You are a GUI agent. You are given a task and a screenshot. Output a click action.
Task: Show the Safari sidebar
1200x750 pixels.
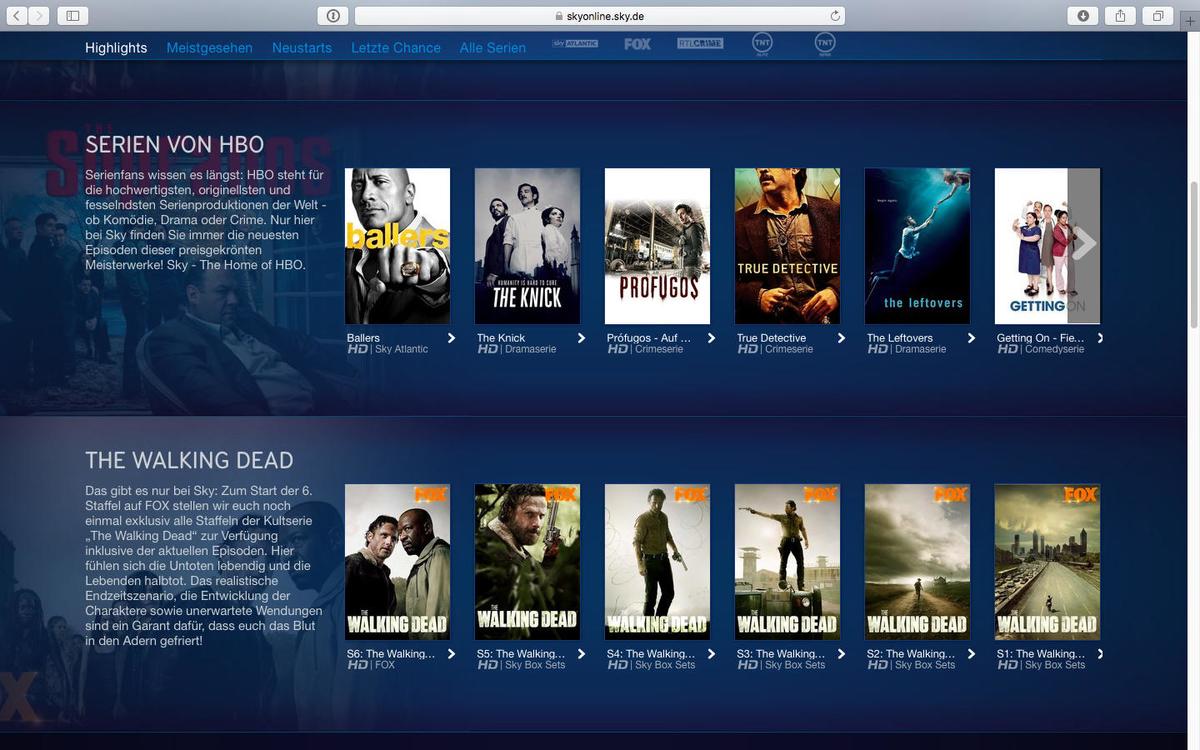click(73, 15)
